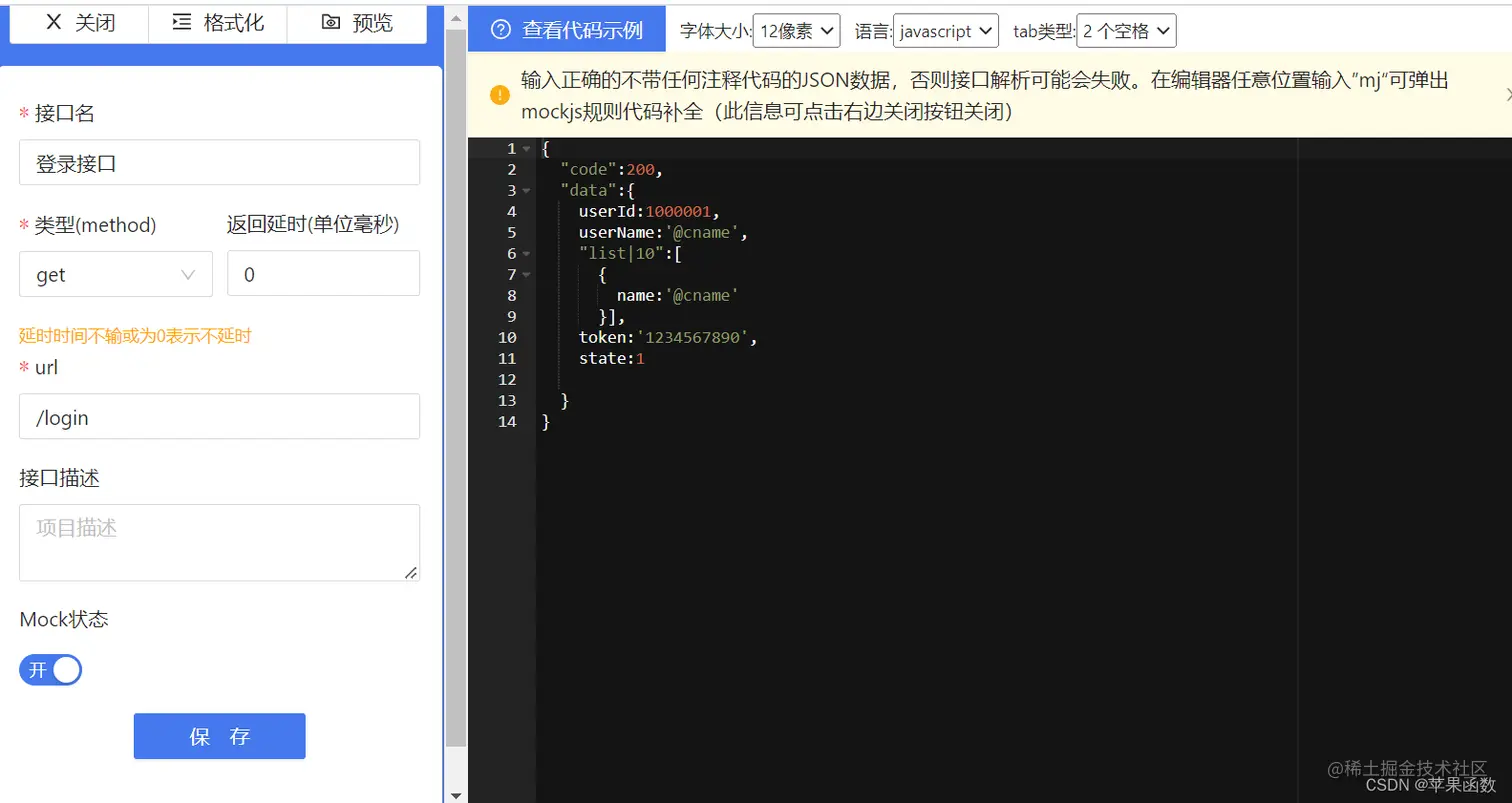This screenshot has width=1512, height=803.
Task: Collapse code fold arrow on line 1
Action: coord(527,149)
